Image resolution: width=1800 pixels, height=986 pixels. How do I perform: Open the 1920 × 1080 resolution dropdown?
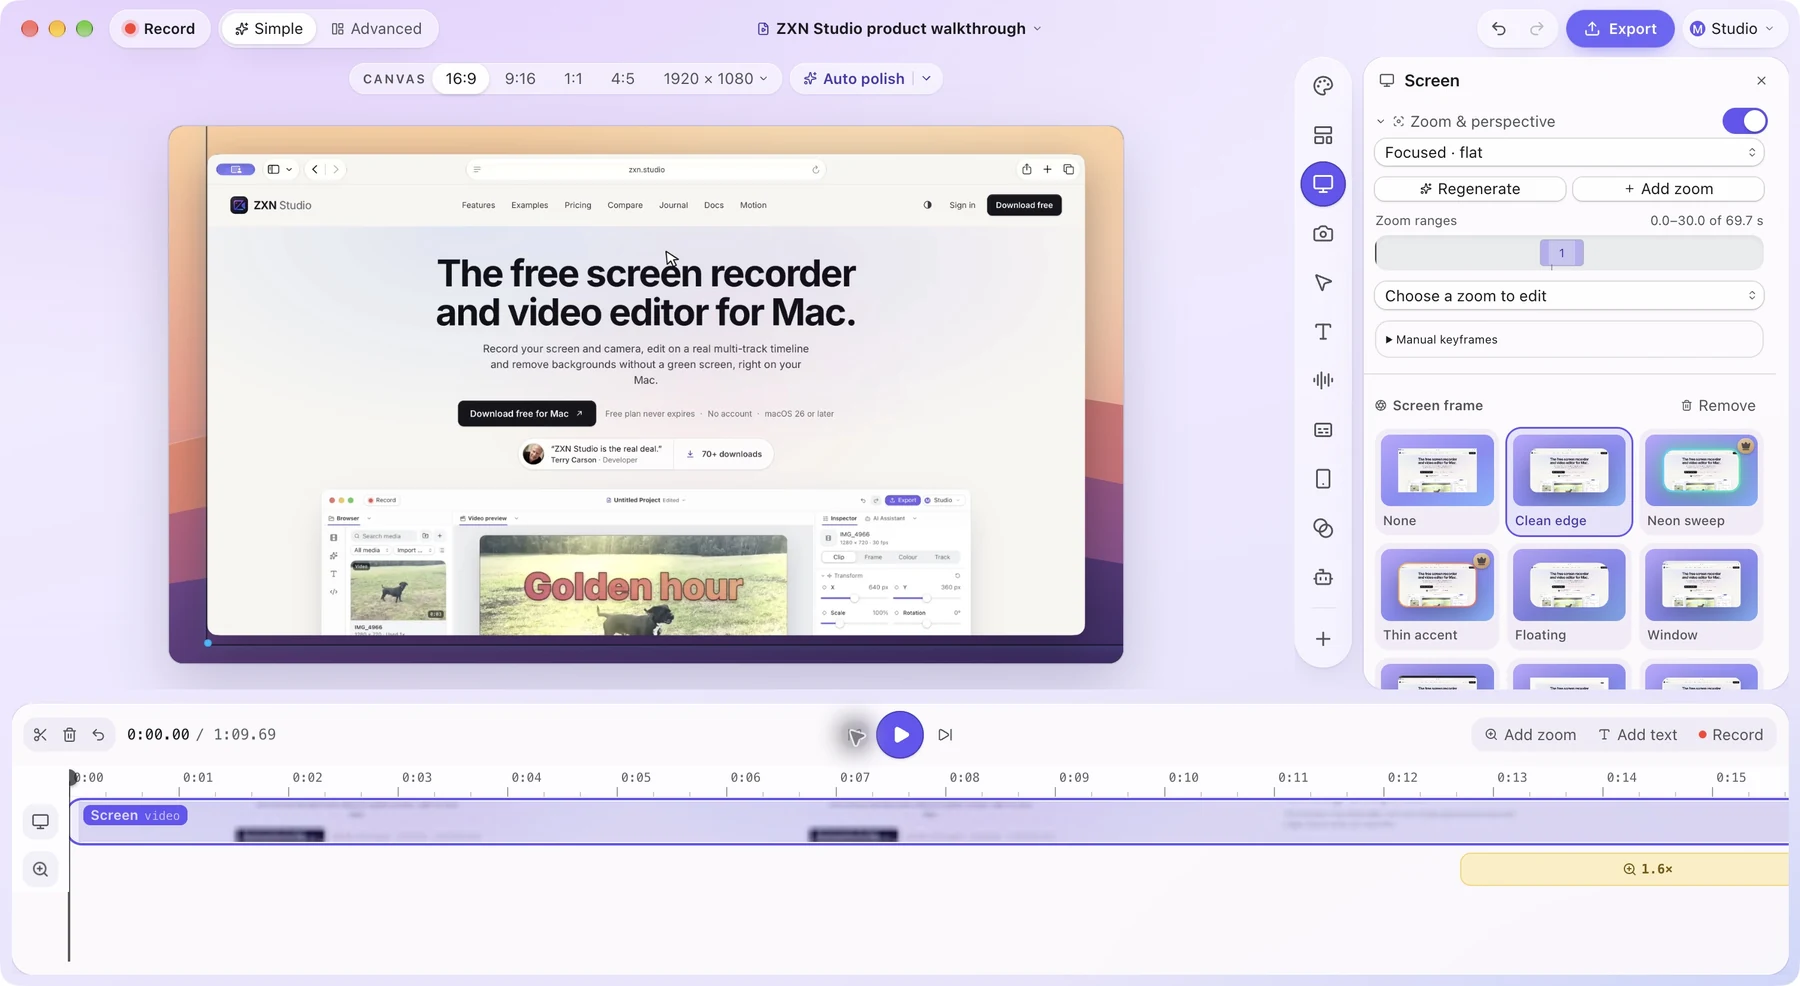tap(715, 79)
